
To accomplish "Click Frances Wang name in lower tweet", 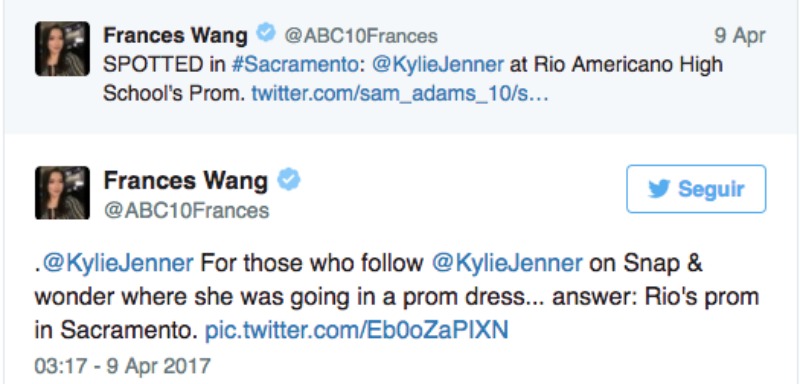I will click(x=186, y=181).
